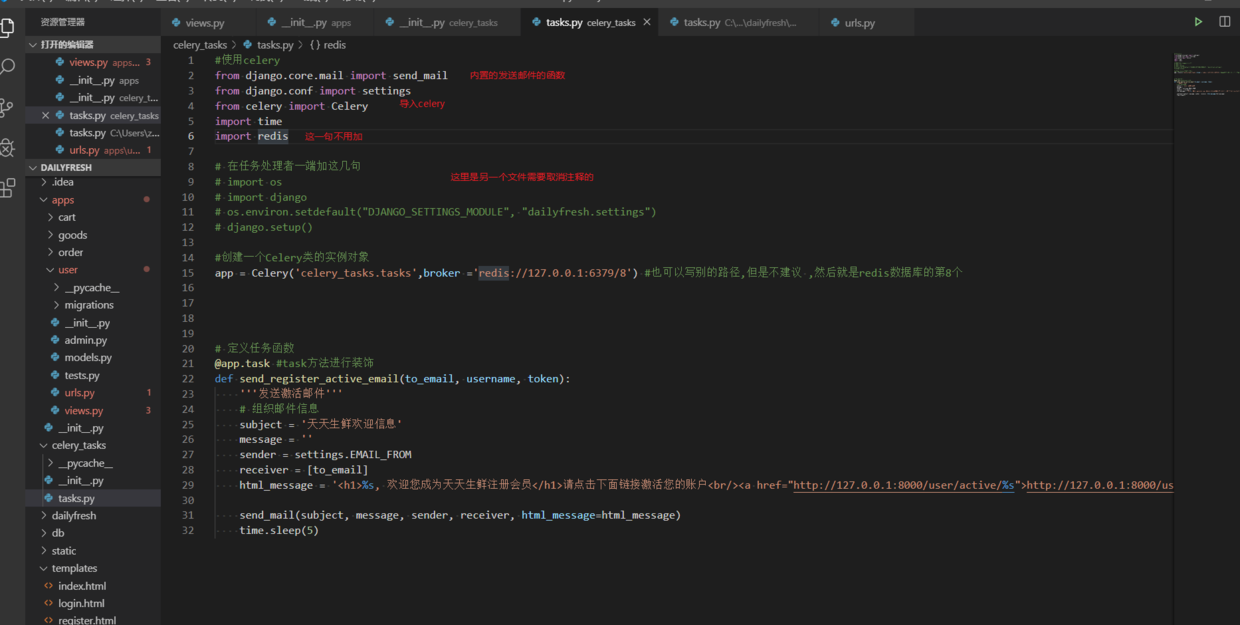Open register.html in the file tree
This screenshot has width=1240, height=625.
93,619
